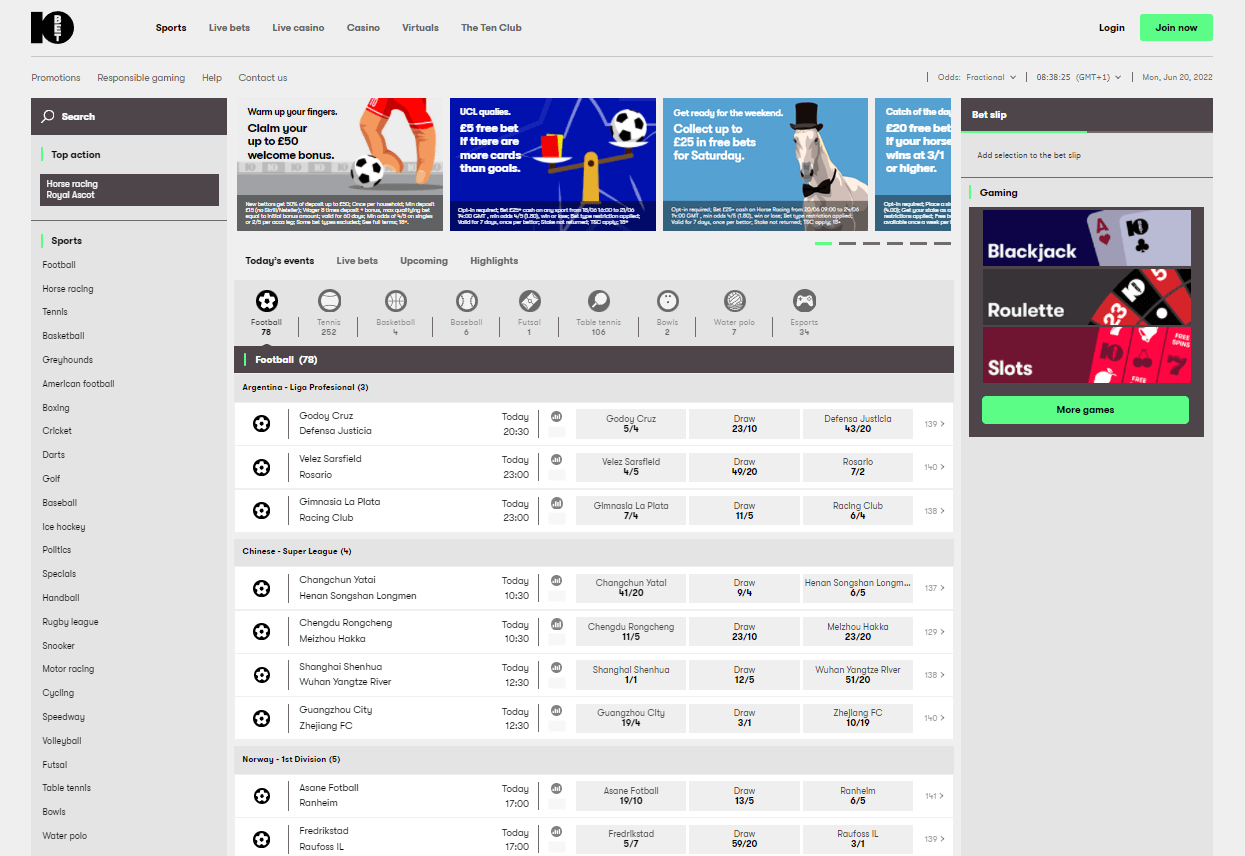Expand 138 more markets for Gimnasia La Plata
The height and width of the screenshot is (856, 1245).
click(934, 511)
